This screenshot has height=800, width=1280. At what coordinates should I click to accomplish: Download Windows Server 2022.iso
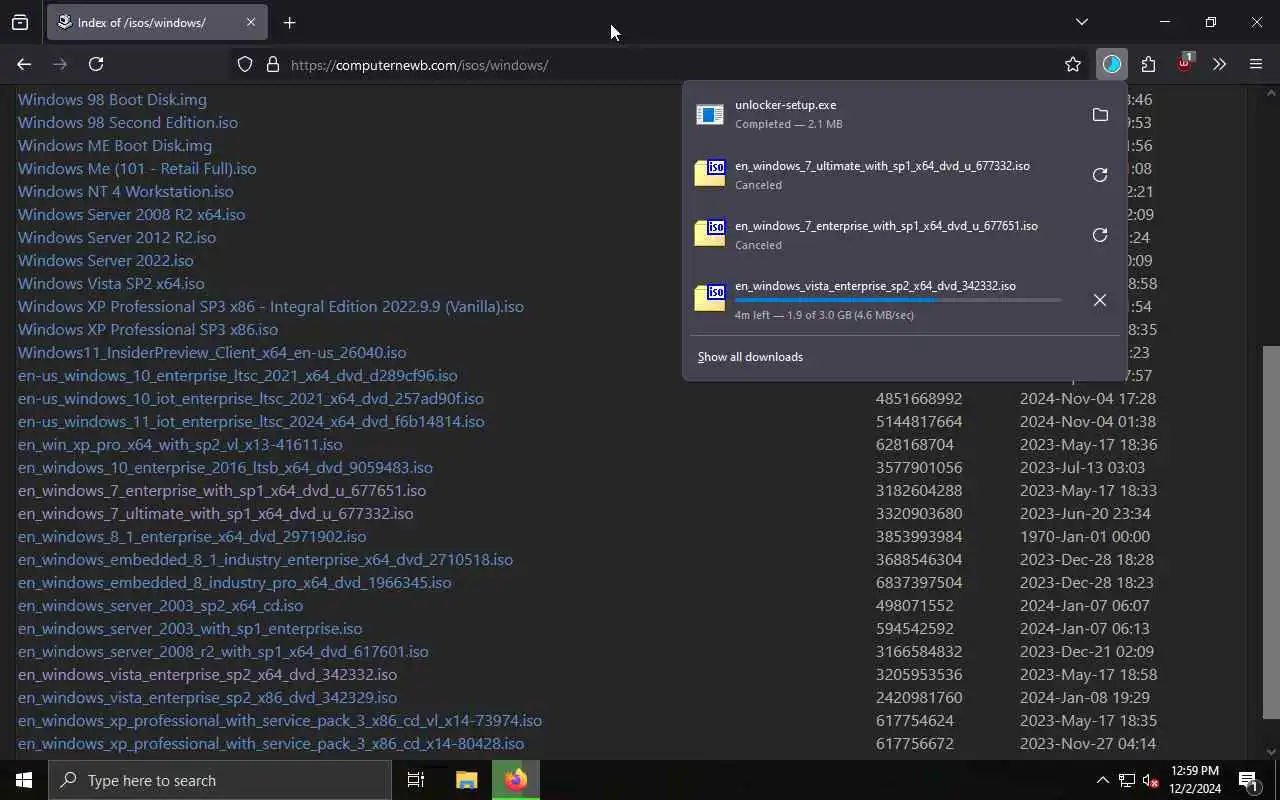106,261
